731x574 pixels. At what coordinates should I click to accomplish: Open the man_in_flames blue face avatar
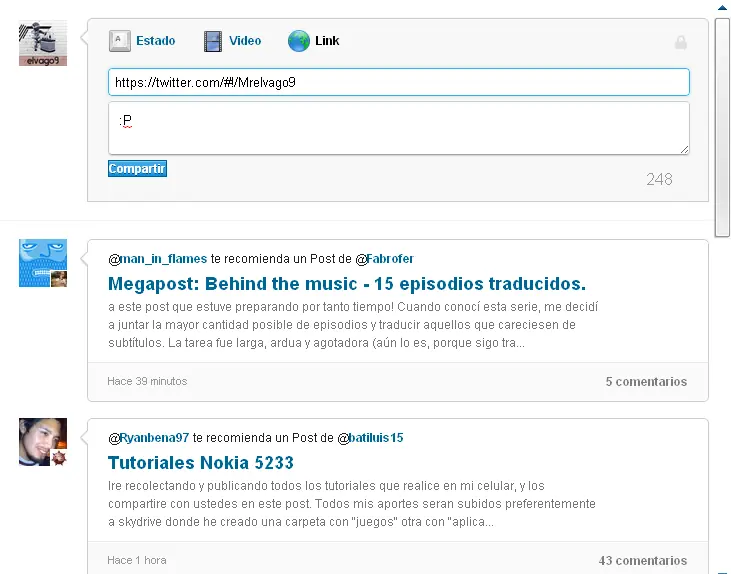click(x=43, y=263)
